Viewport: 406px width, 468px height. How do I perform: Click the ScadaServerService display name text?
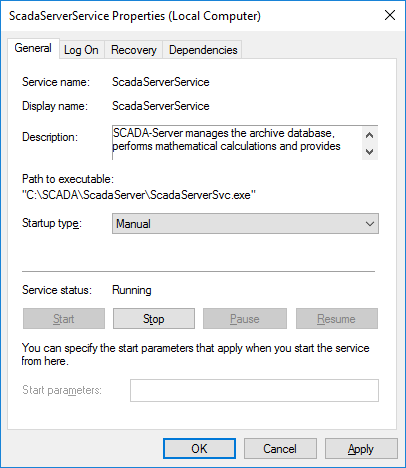point(161,106)
